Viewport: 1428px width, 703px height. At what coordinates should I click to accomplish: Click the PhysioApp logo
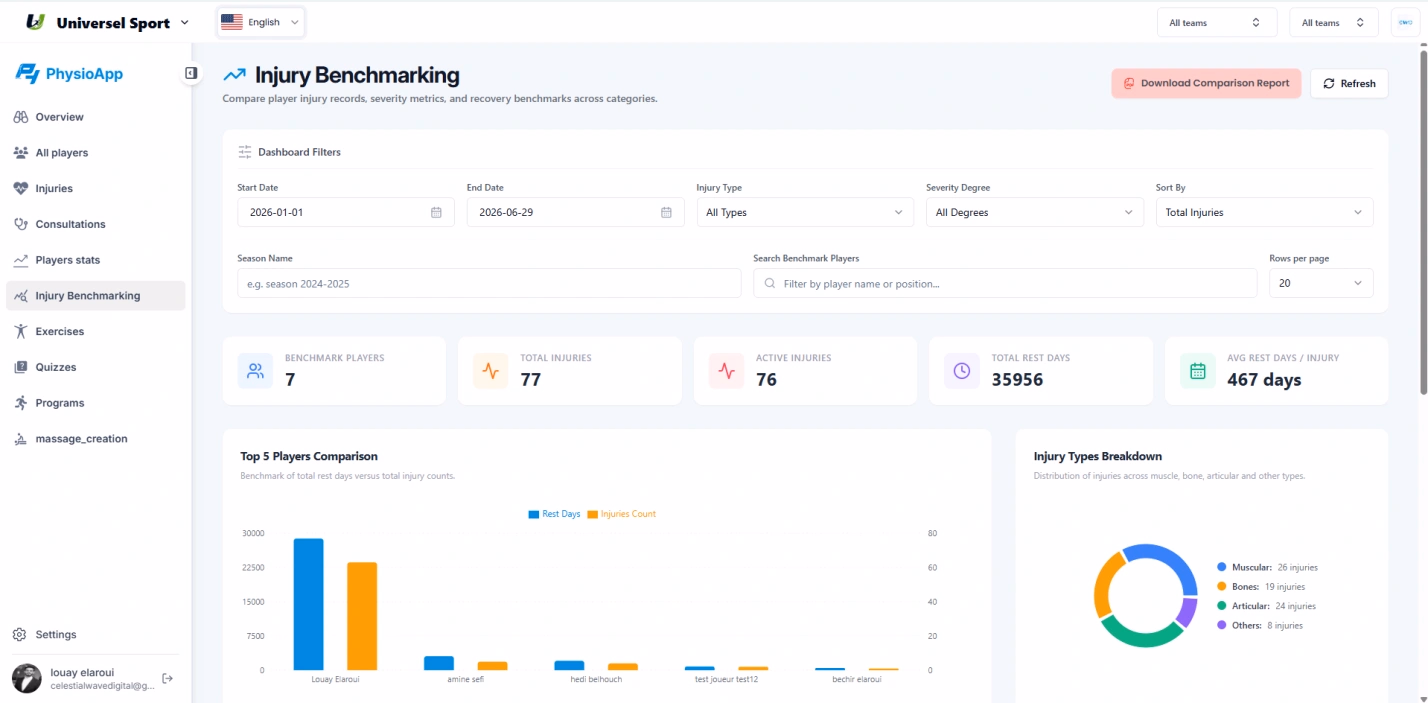(70, 73)
